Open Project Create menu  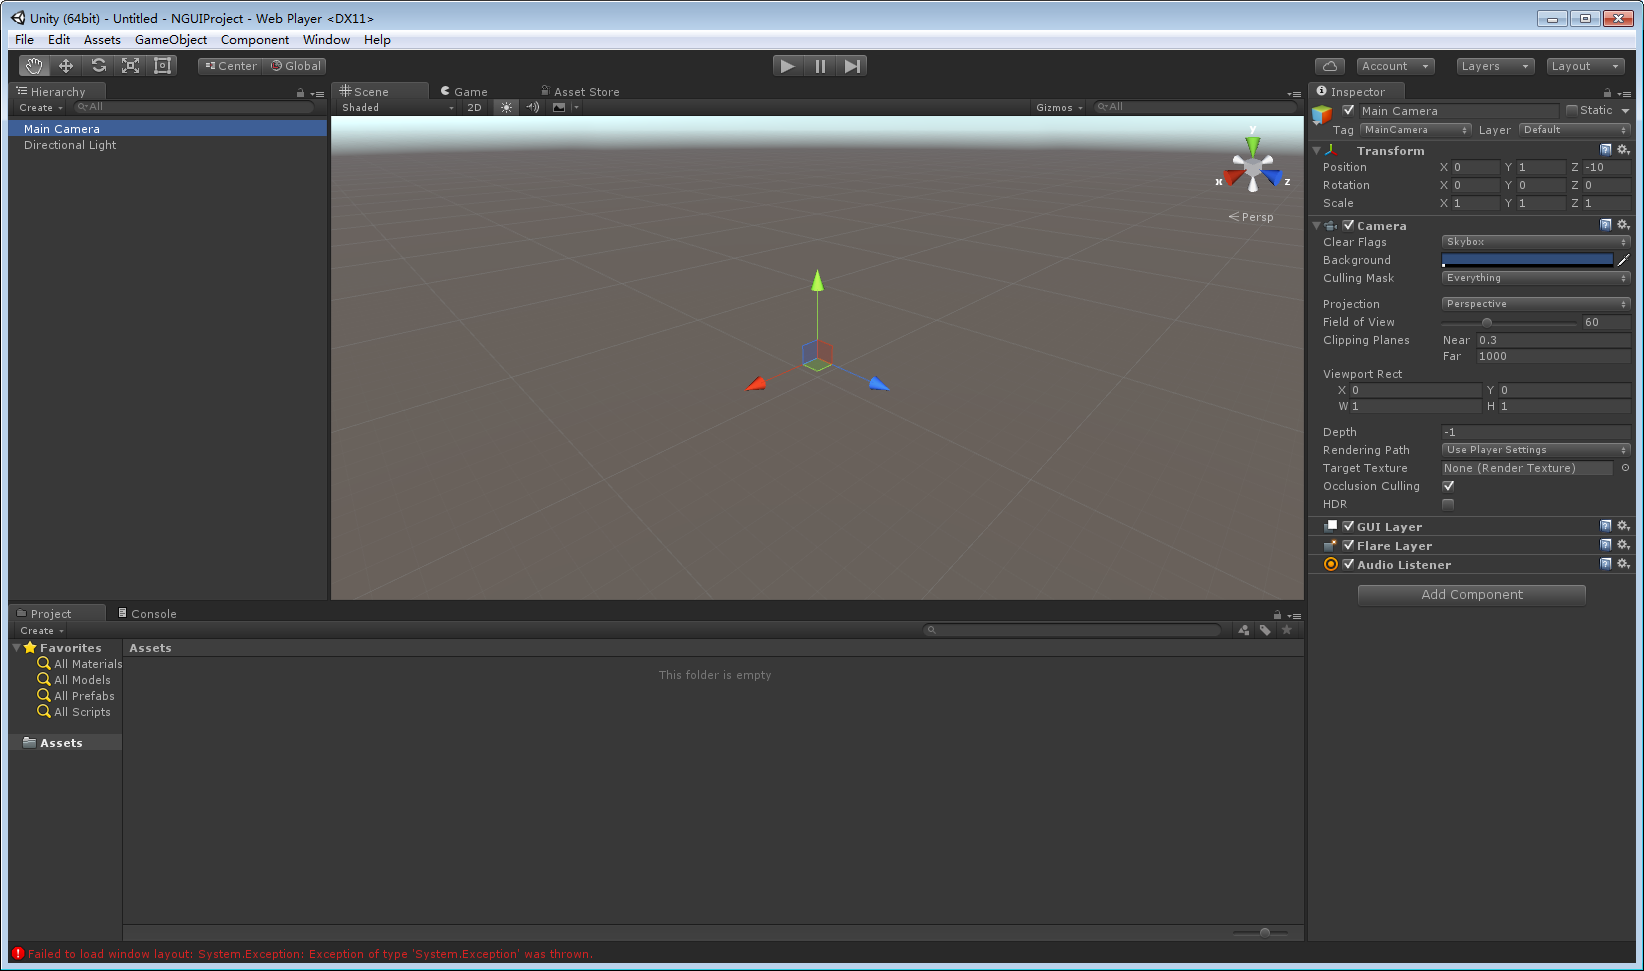(41, 631)
